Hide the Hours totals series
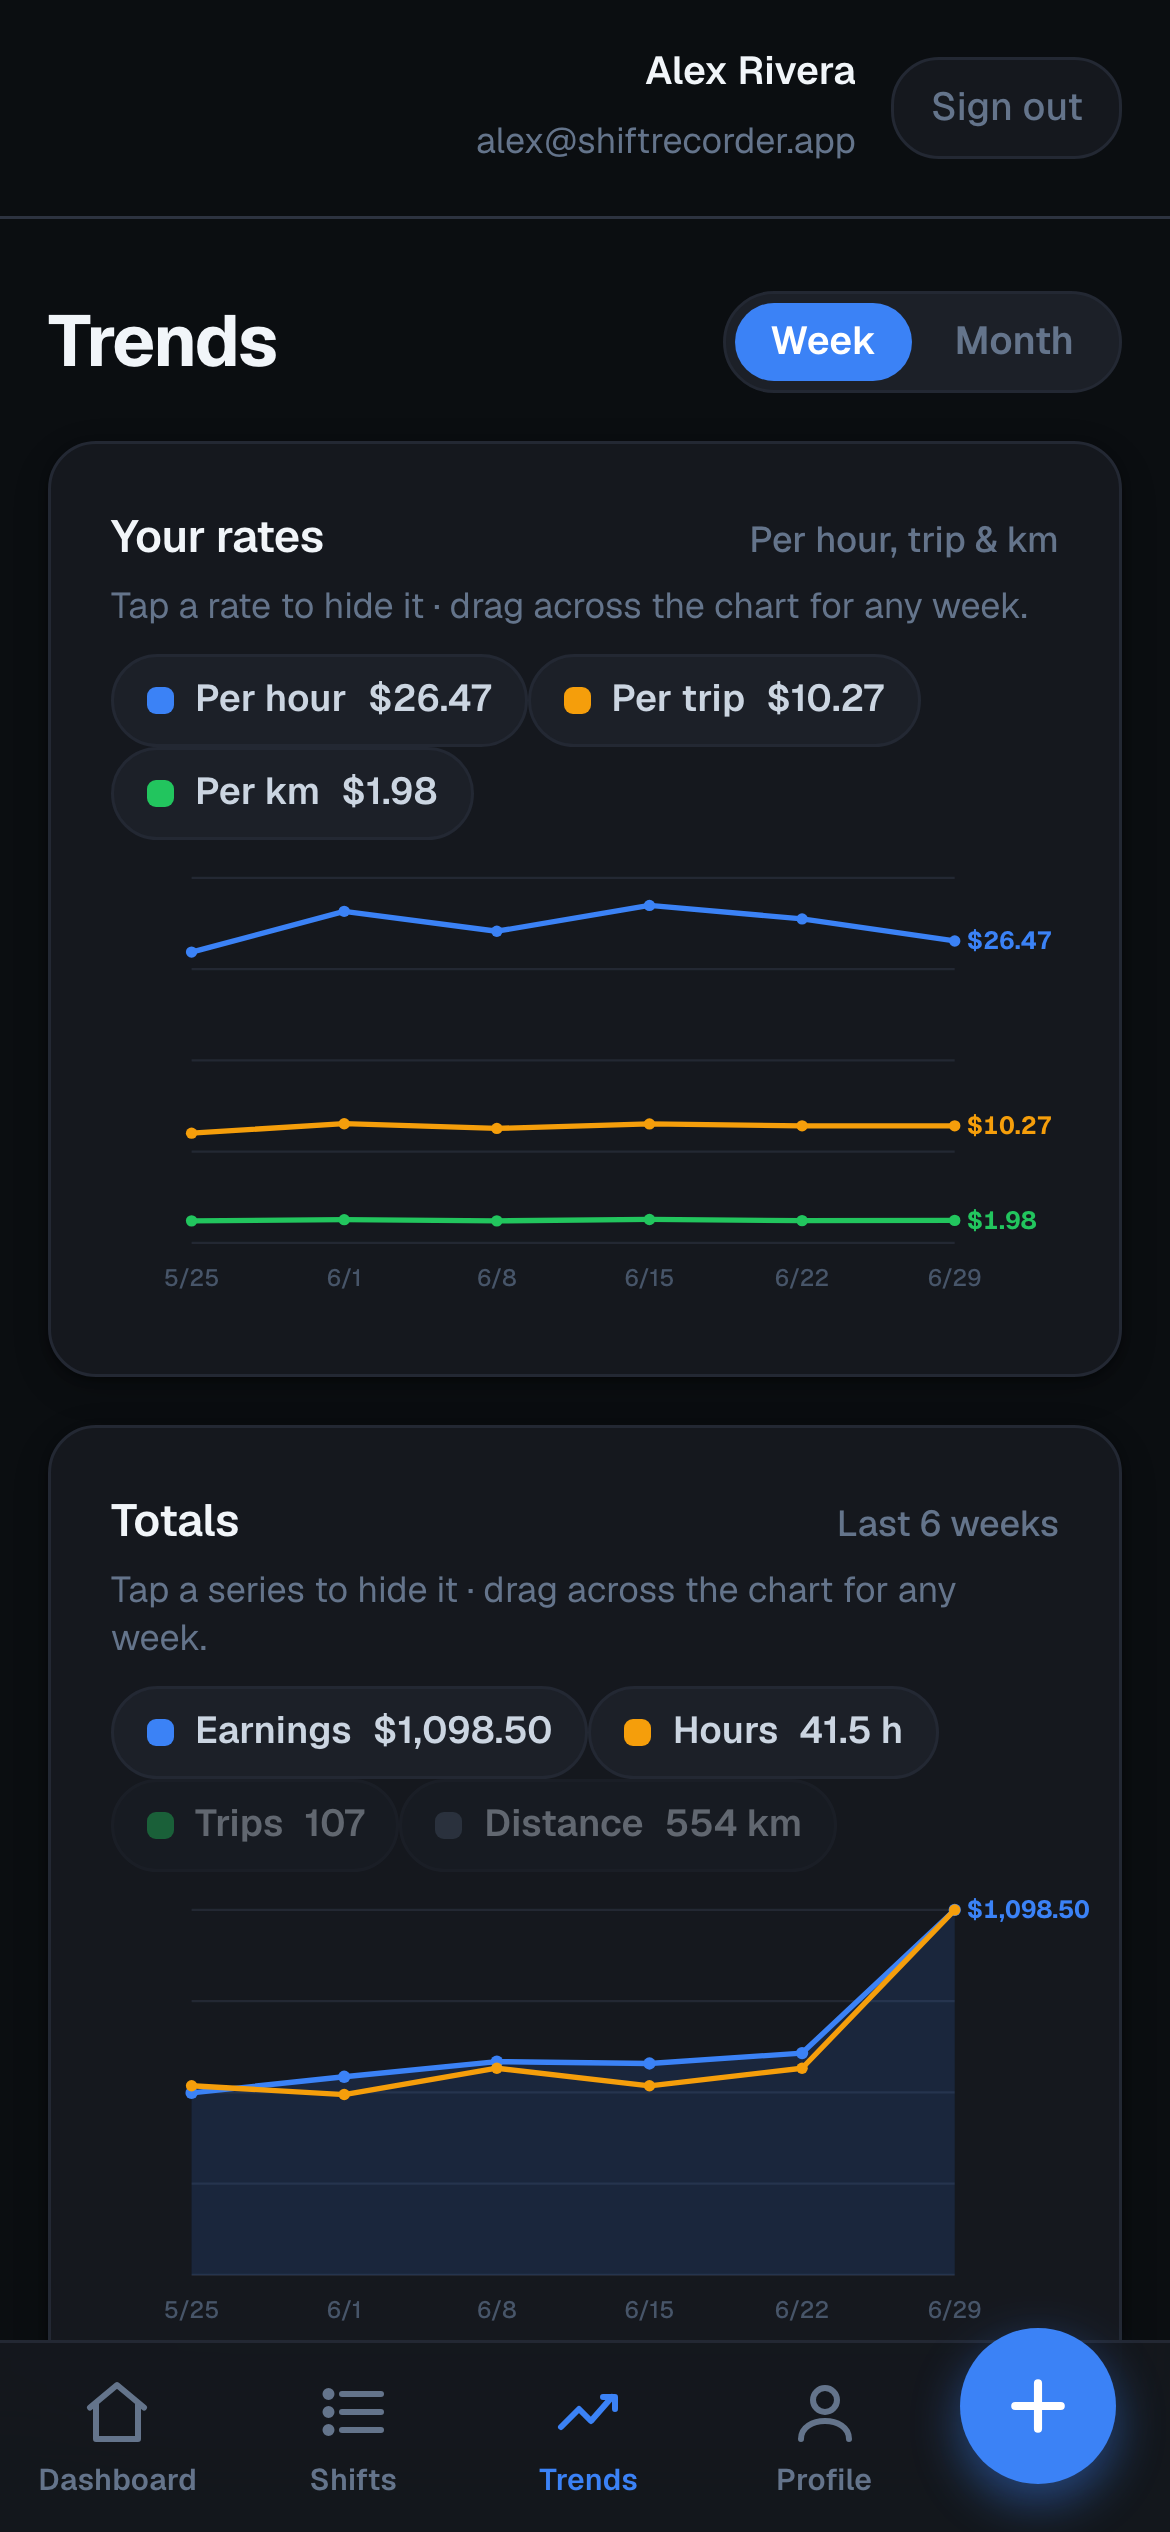This screenshot has width=1170, height=2532. coord(763,1731)
